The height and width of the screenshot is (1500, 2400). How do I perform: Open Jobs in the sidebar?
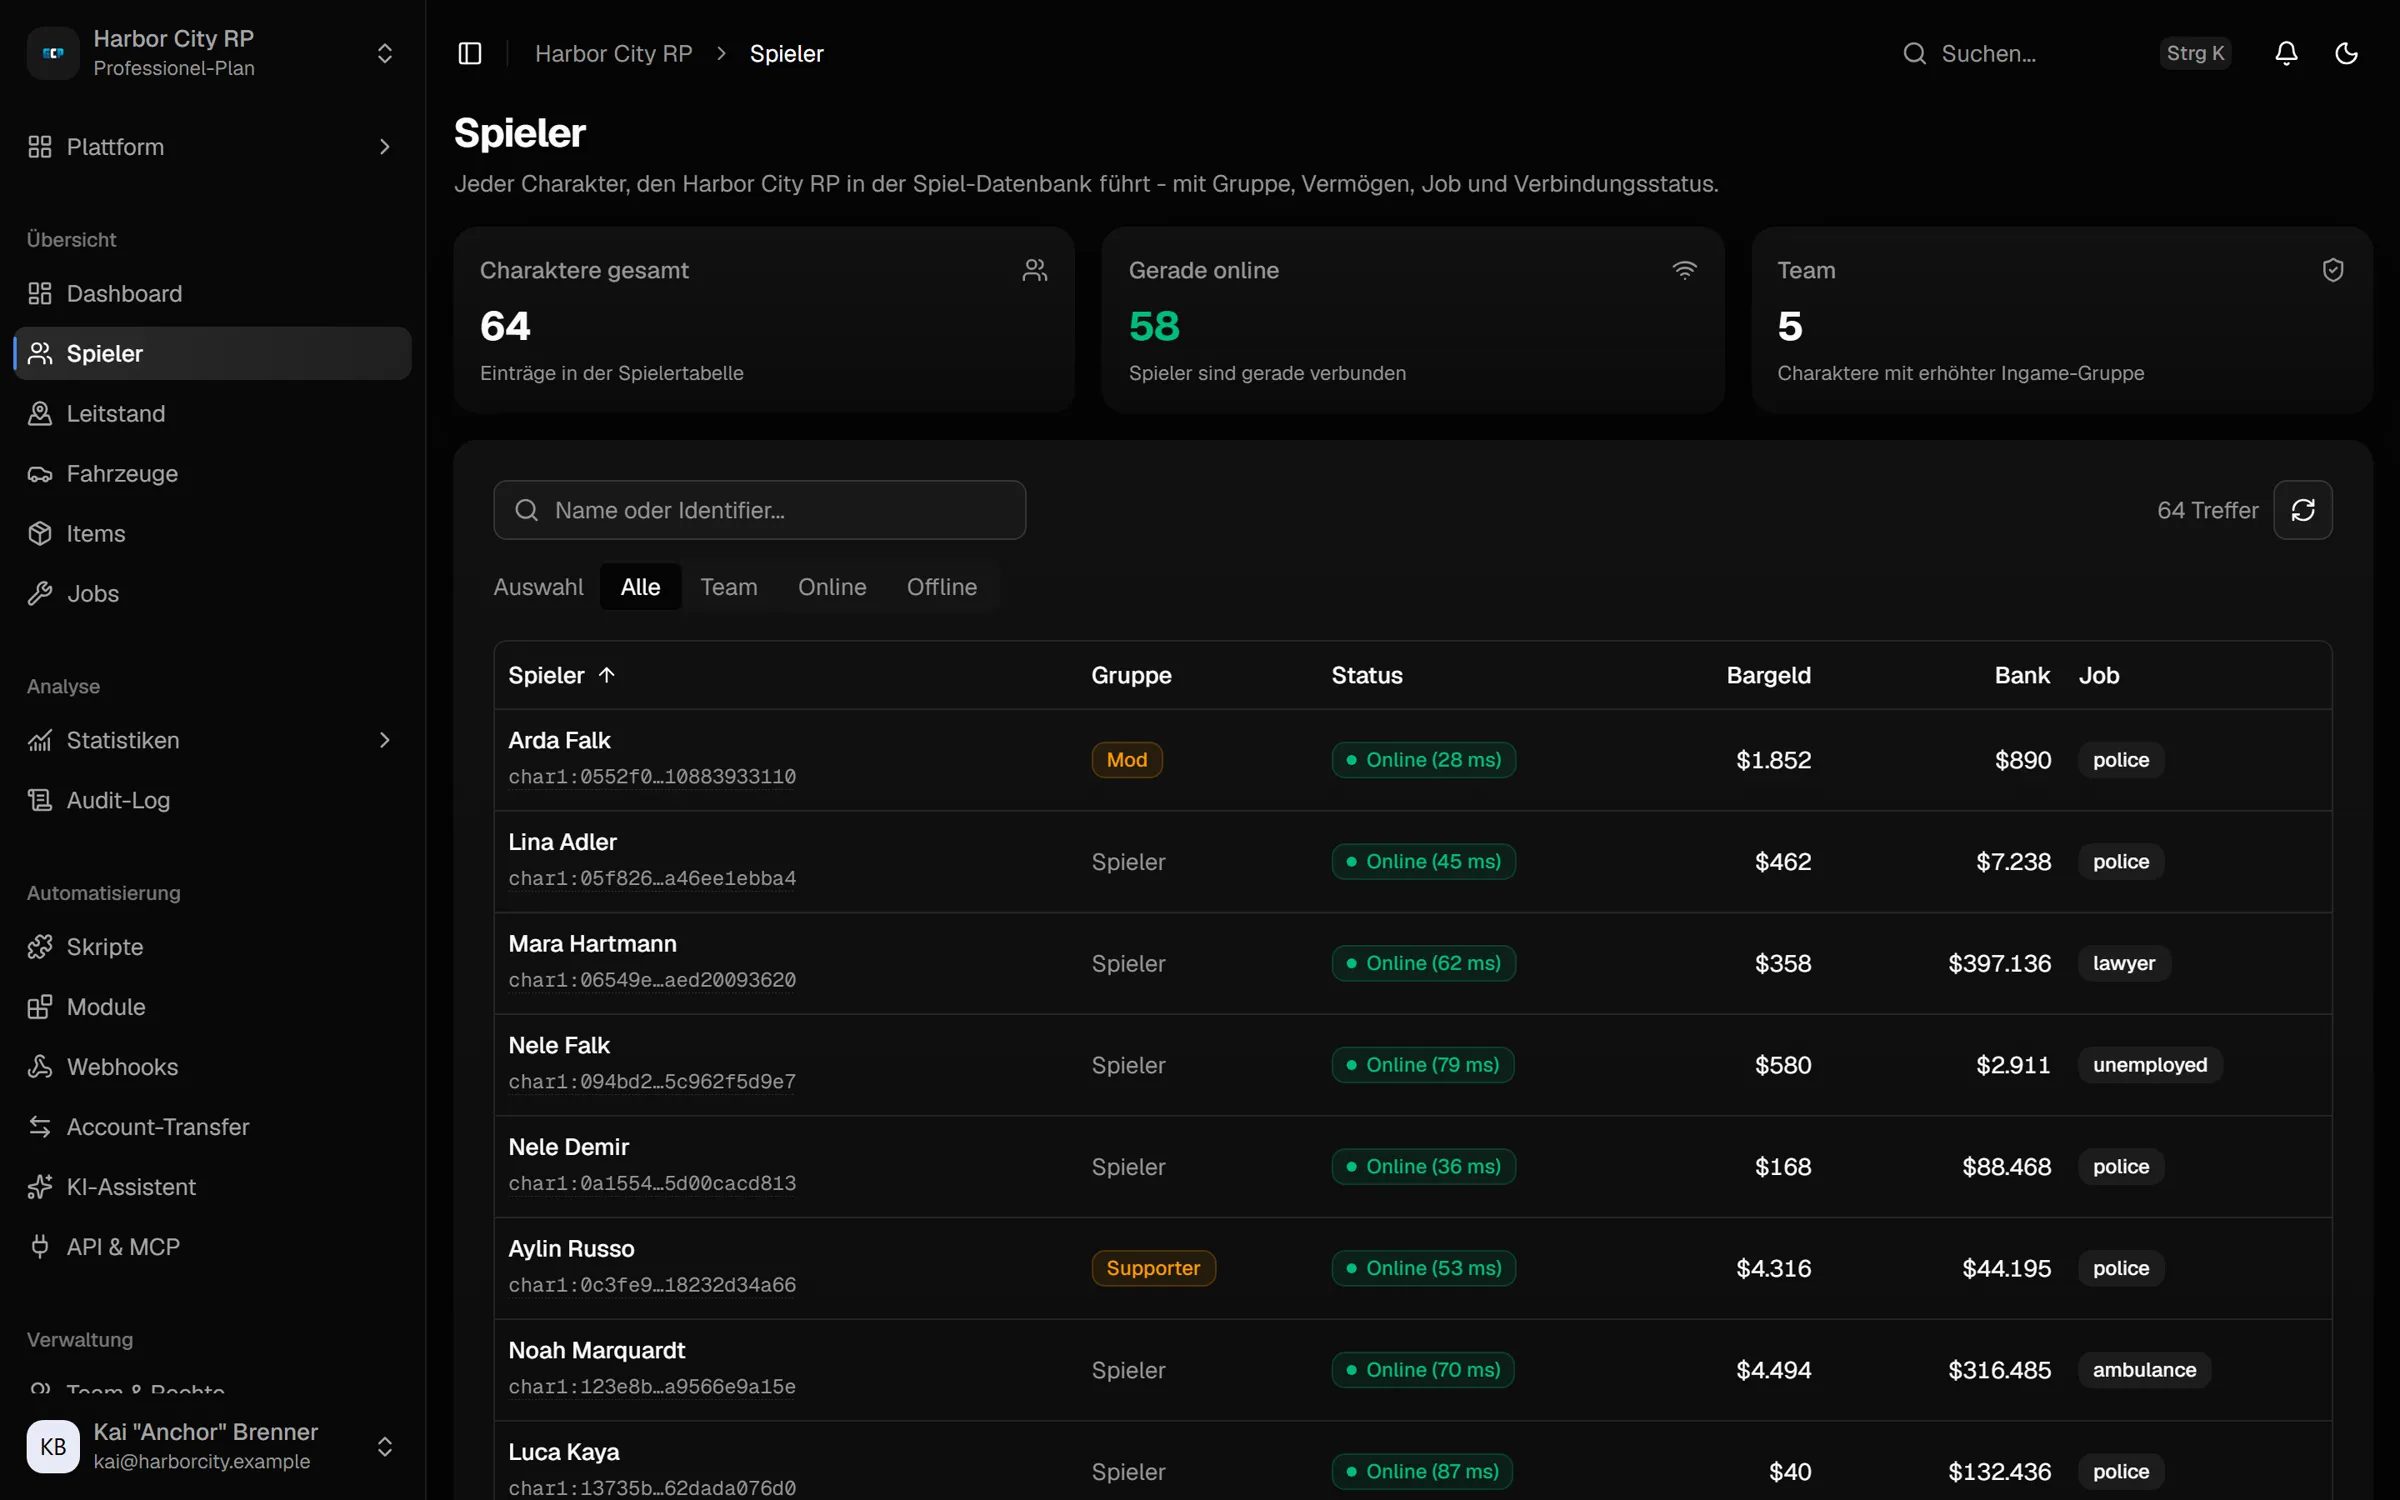[x=212, y=593]
